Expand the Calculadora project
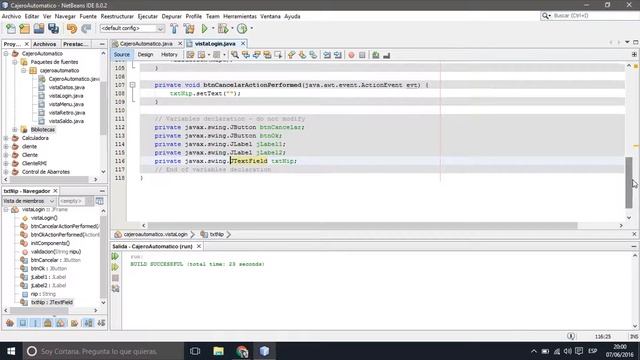 tap(6, 138)
